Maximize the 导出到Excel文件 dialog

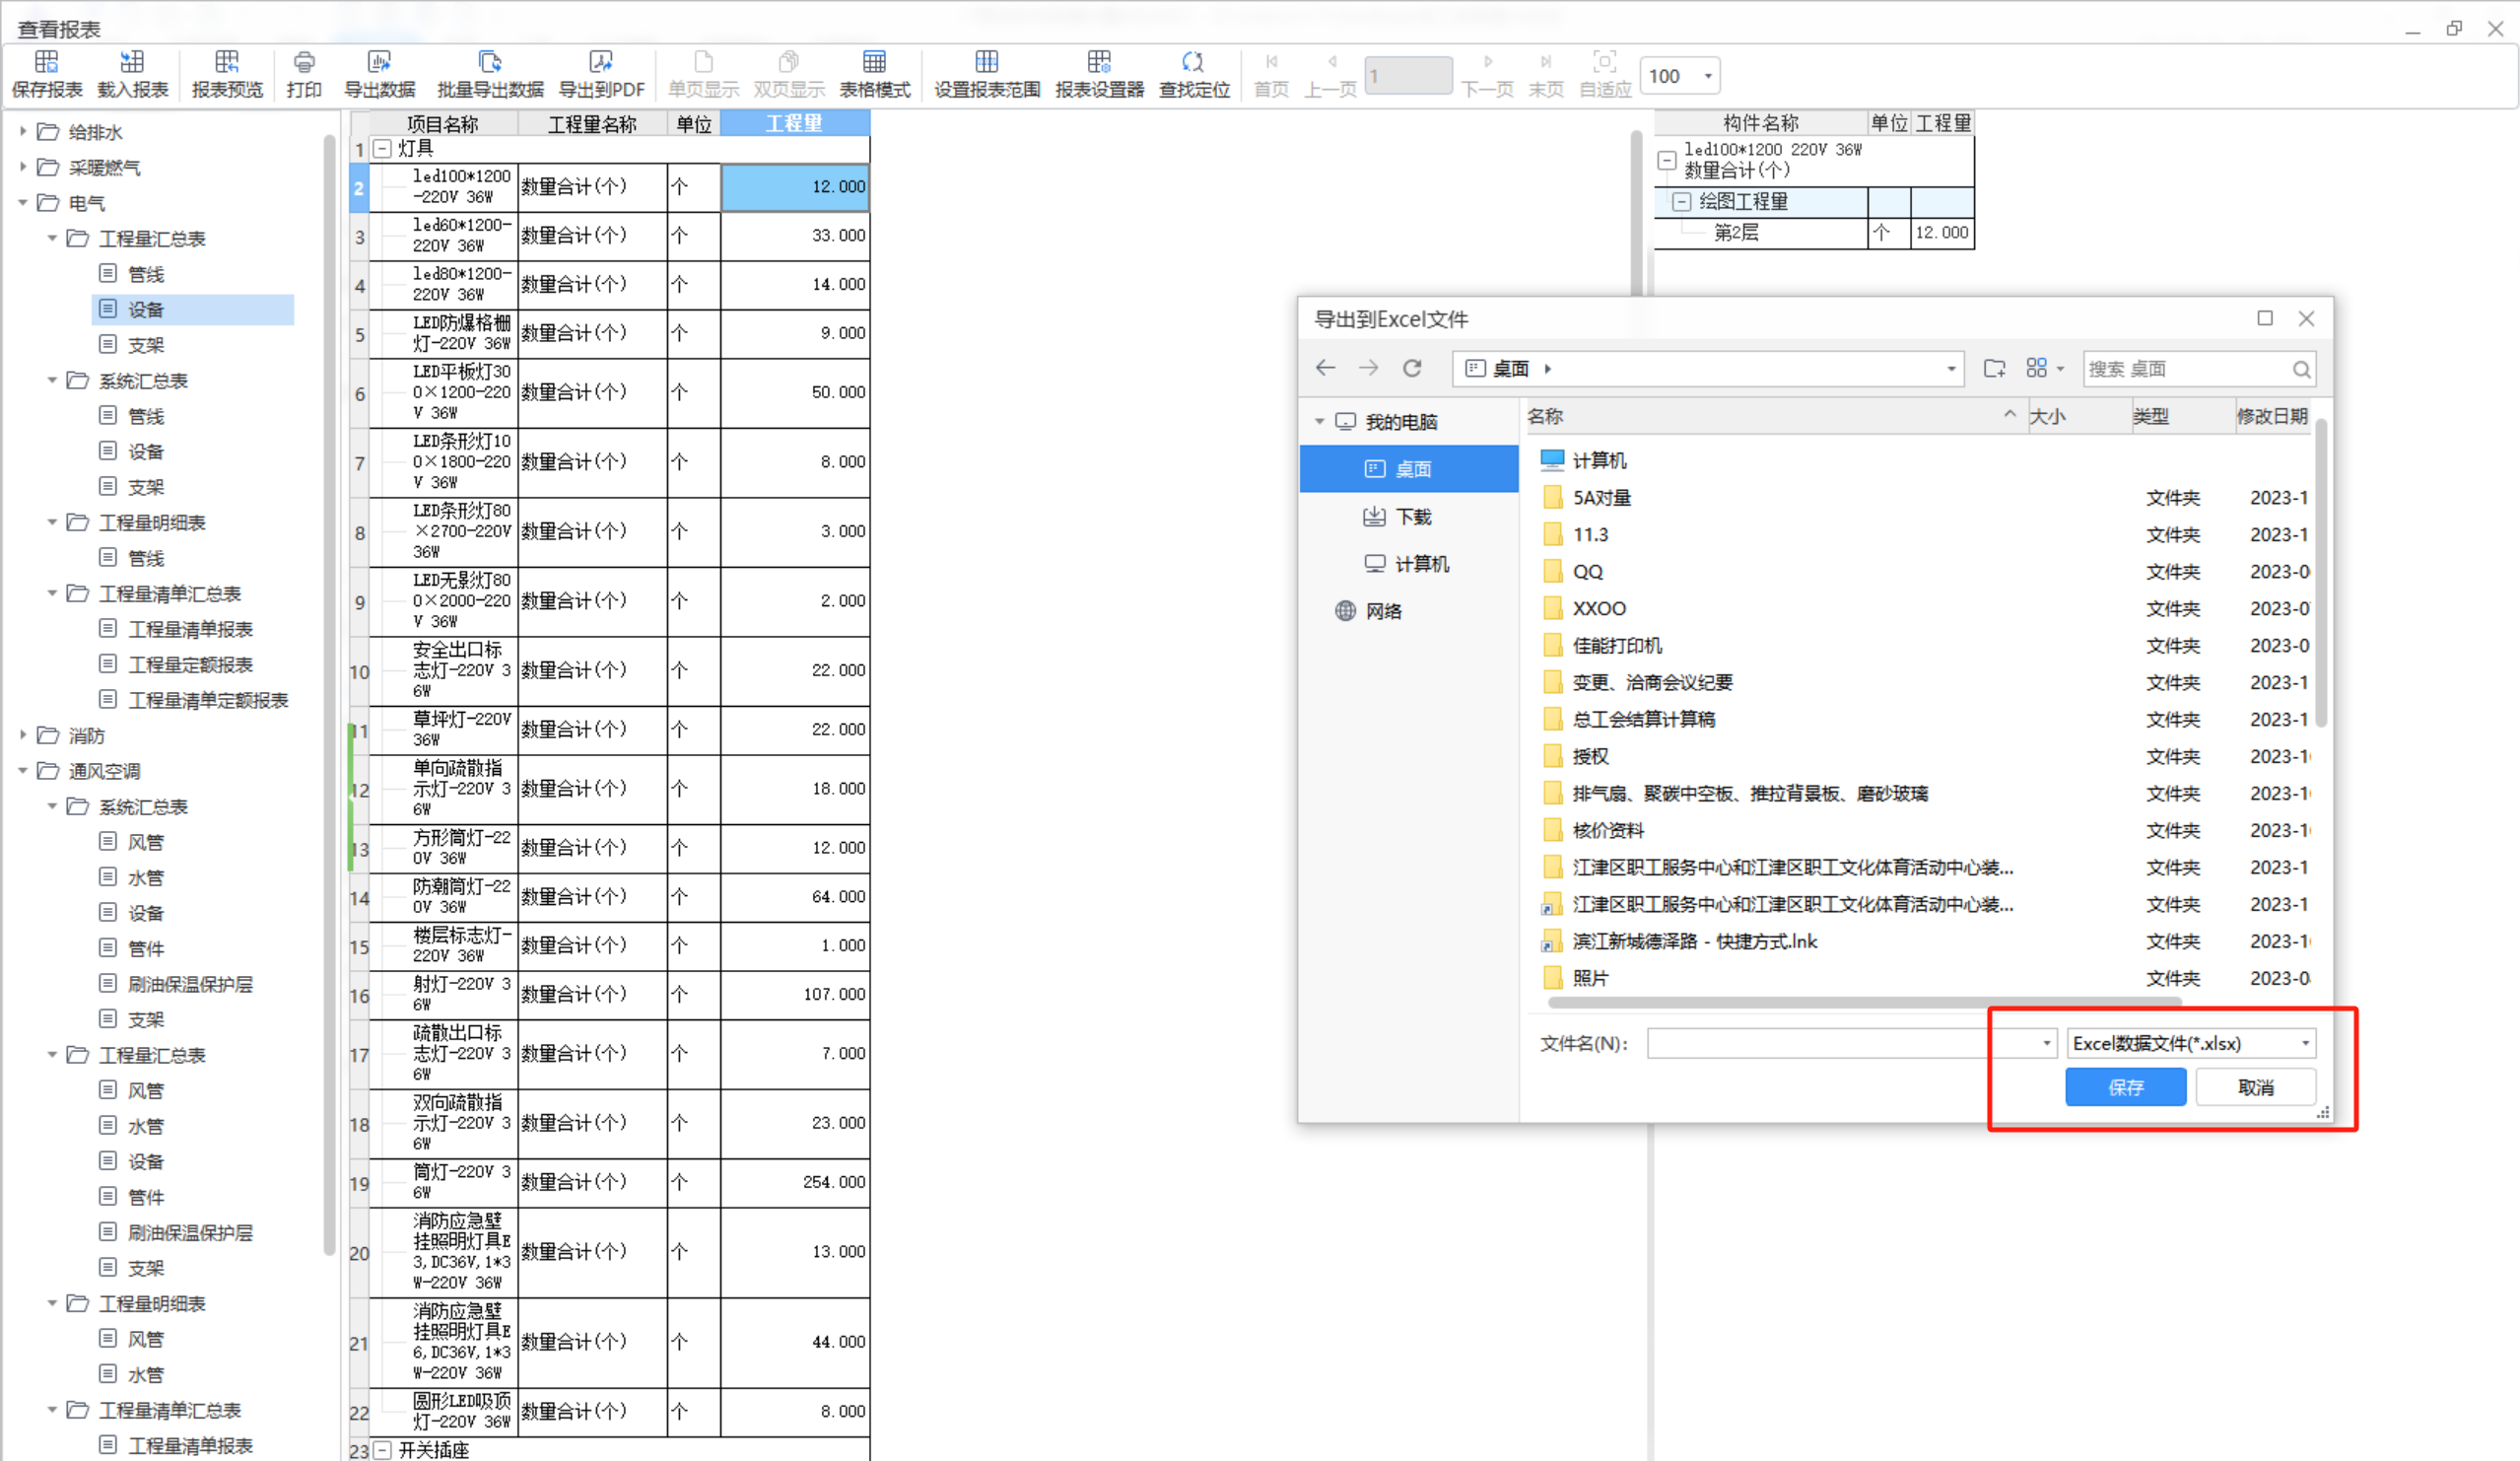click(2265, 318)
